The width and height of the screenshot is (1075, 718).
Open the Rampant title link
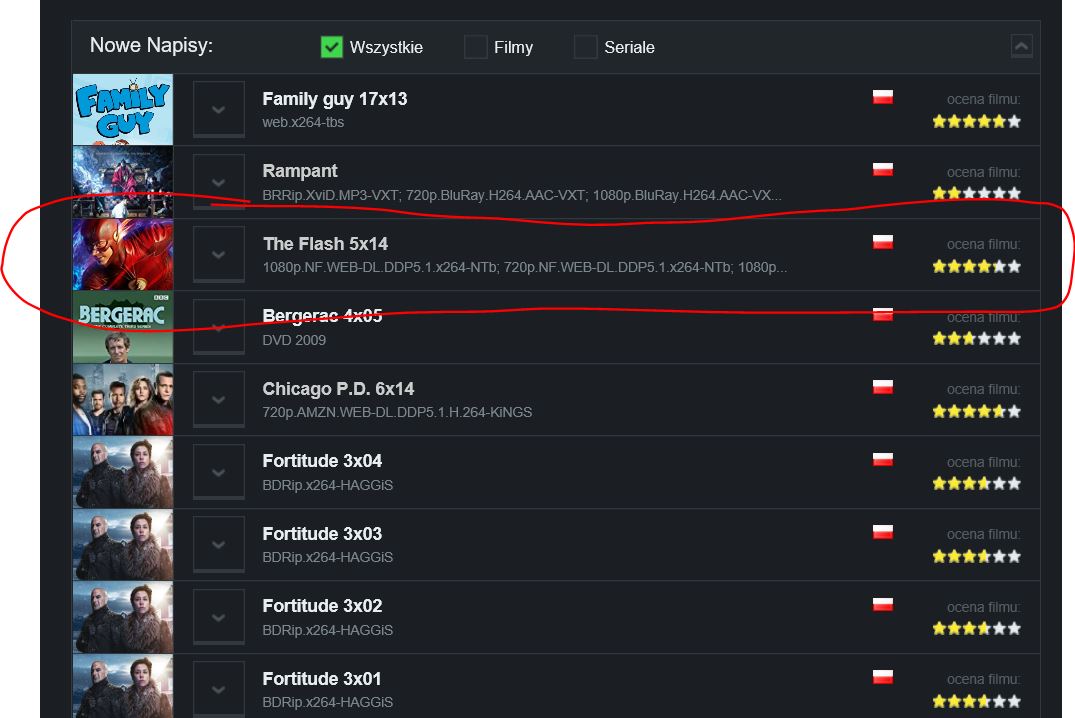(300, 171)
